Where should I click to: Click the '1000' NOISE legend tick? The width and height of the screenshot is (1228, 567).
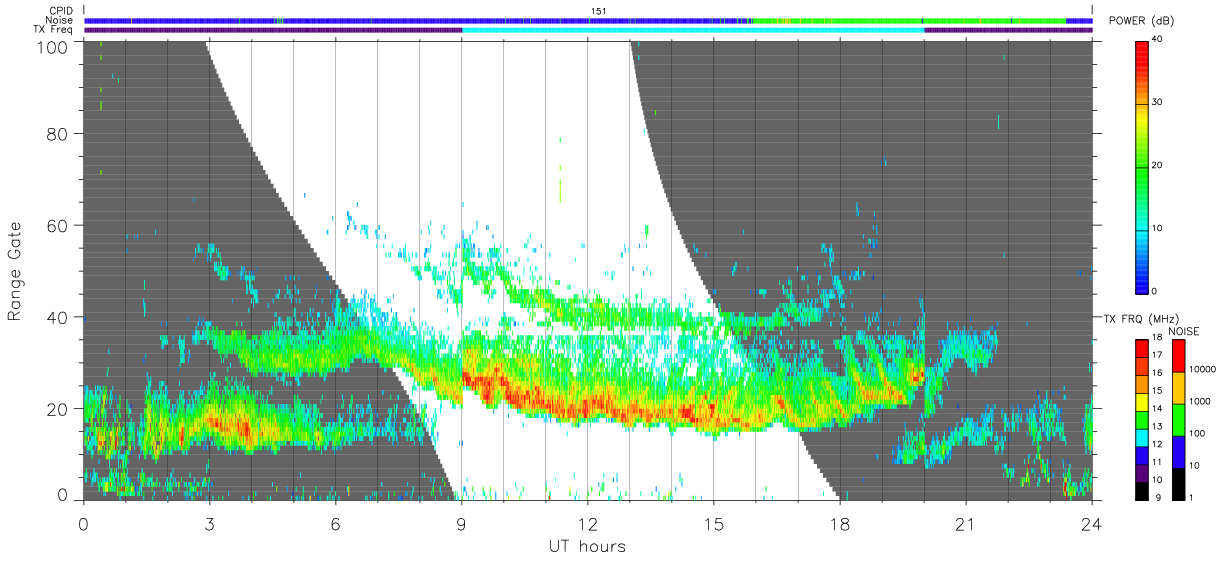pyautogui.click(x=1201, y=401)
